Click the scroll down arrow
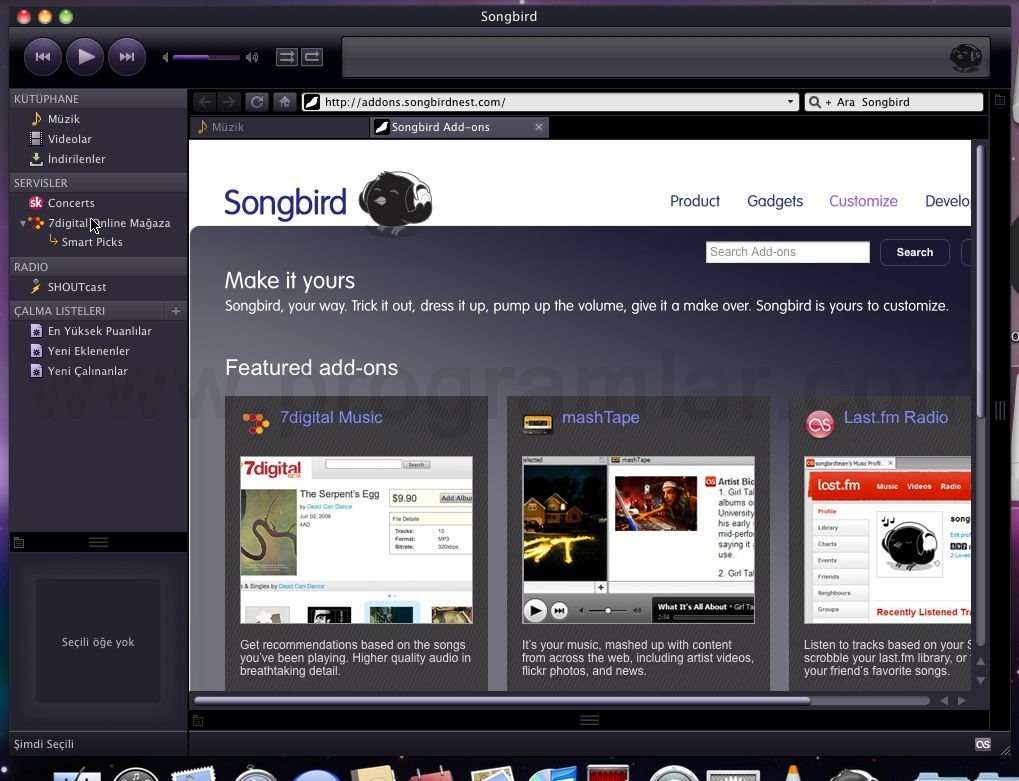 point(981,681)
